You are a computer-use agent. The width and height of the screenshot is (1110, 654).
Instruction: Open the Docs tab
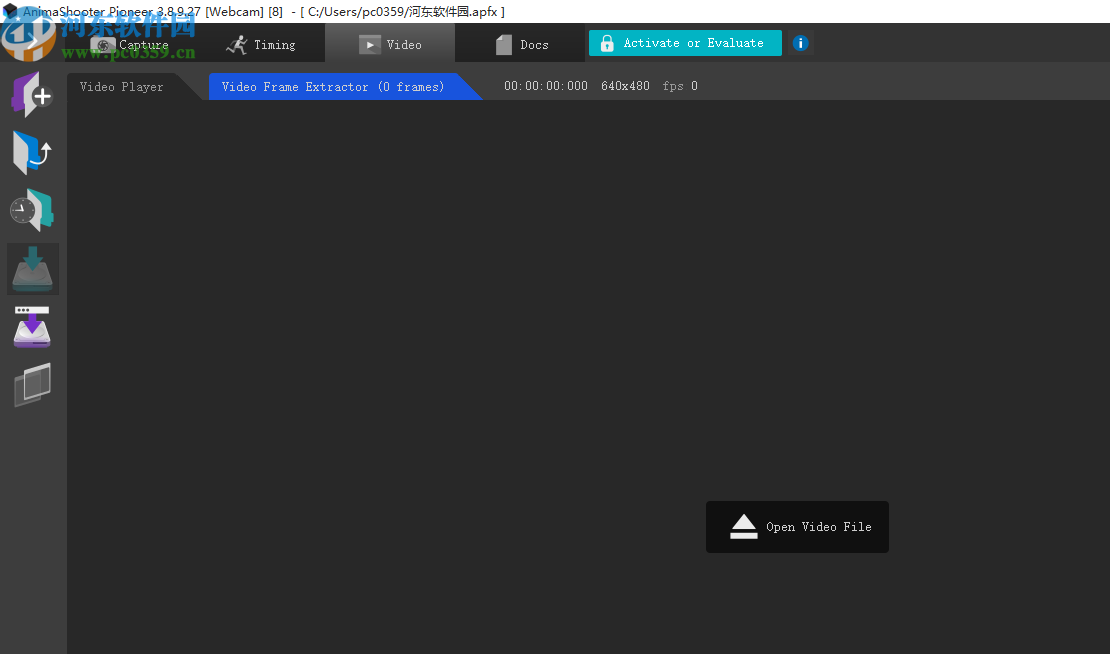tap(520, 45)
